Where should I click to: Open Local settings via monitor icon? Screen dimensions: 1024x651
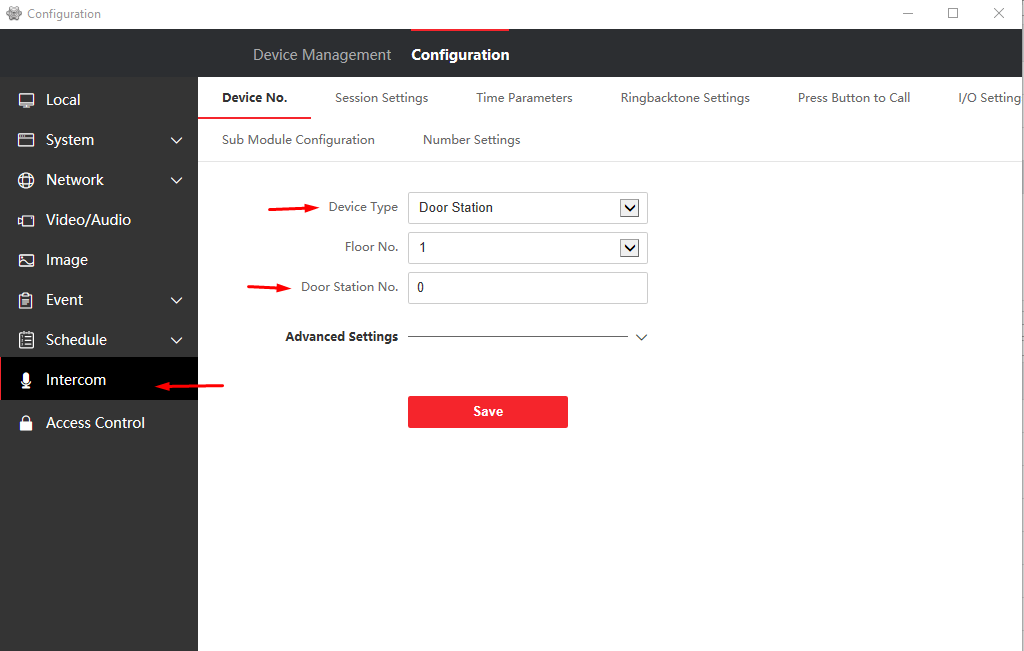click(x=26, y=100)
